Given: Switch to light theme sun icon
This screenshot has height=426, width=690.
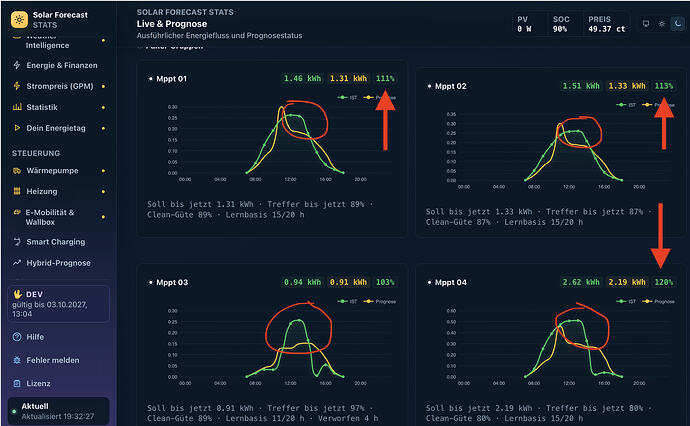Looking at the screenshot, I should coord(662,23).
